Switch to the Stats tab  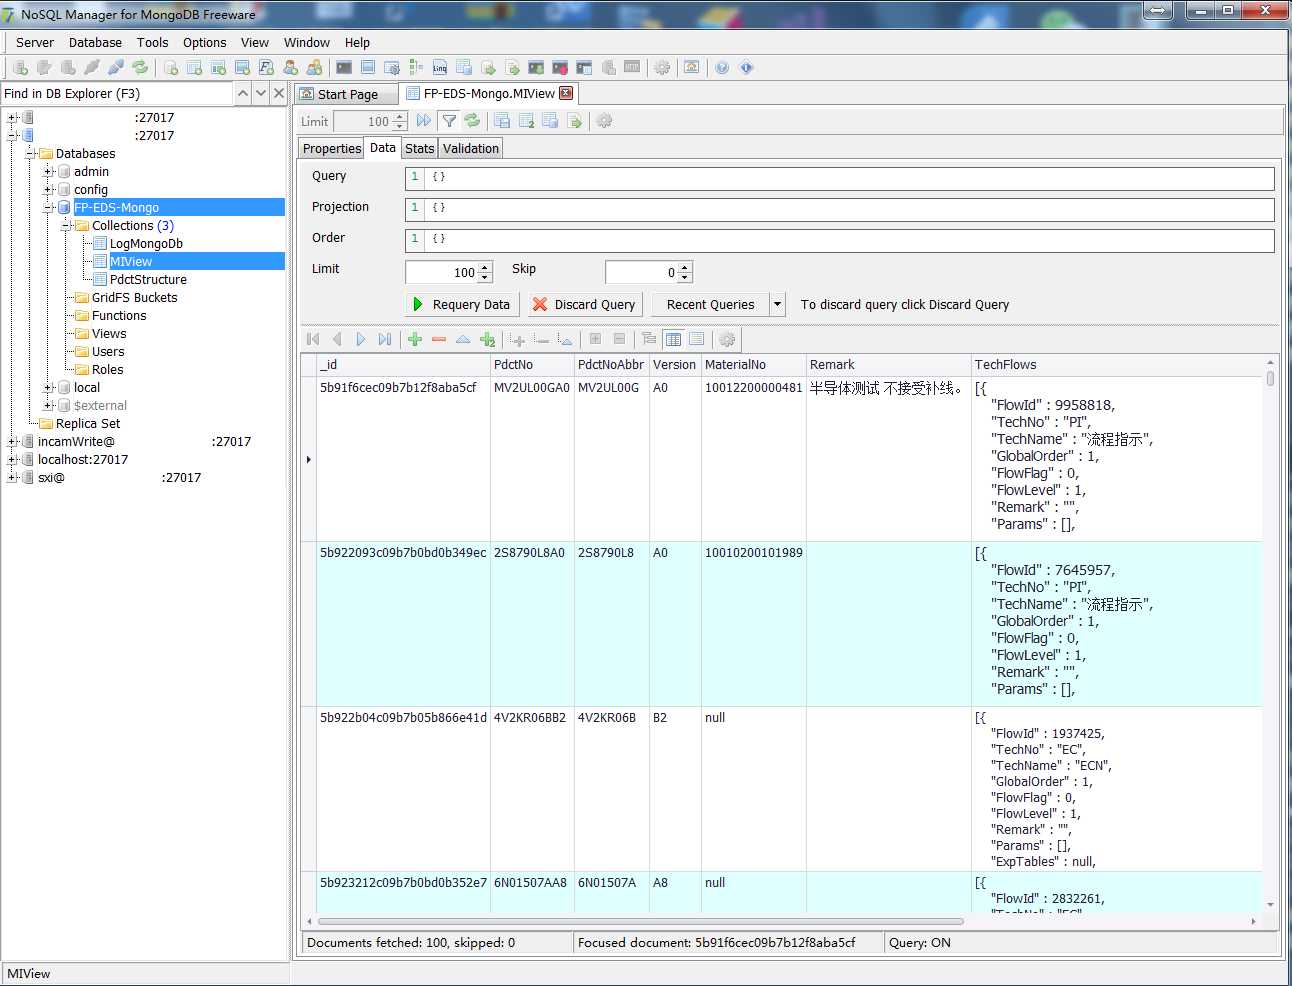pyautogui.click(x=420, y=148)
